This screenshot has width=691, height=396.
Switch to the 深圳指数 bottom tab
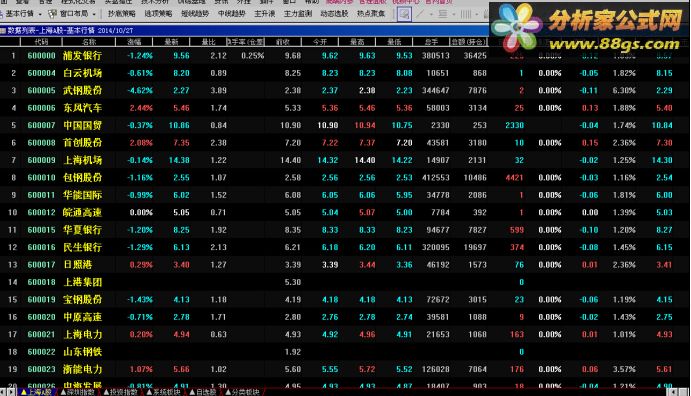[x=78, y=392]
